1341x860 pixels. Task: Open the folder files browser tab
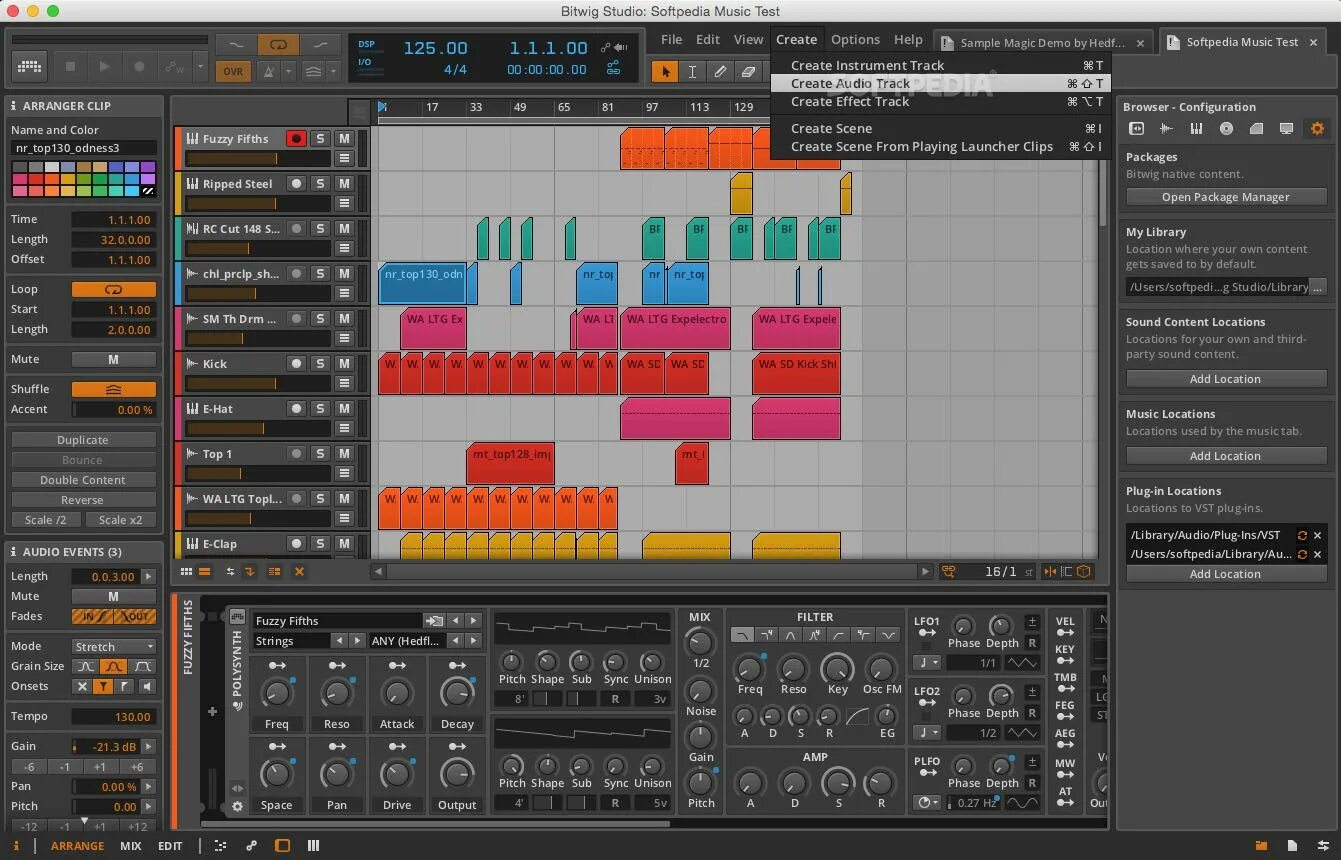coord(1256,128)
